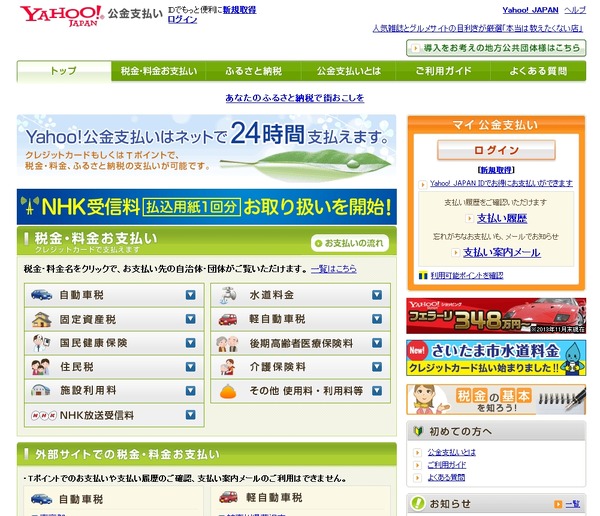Click the beginner leaf icon beside 初めての方へ
The image size is (600, 516).
click(x=419, y=431)
